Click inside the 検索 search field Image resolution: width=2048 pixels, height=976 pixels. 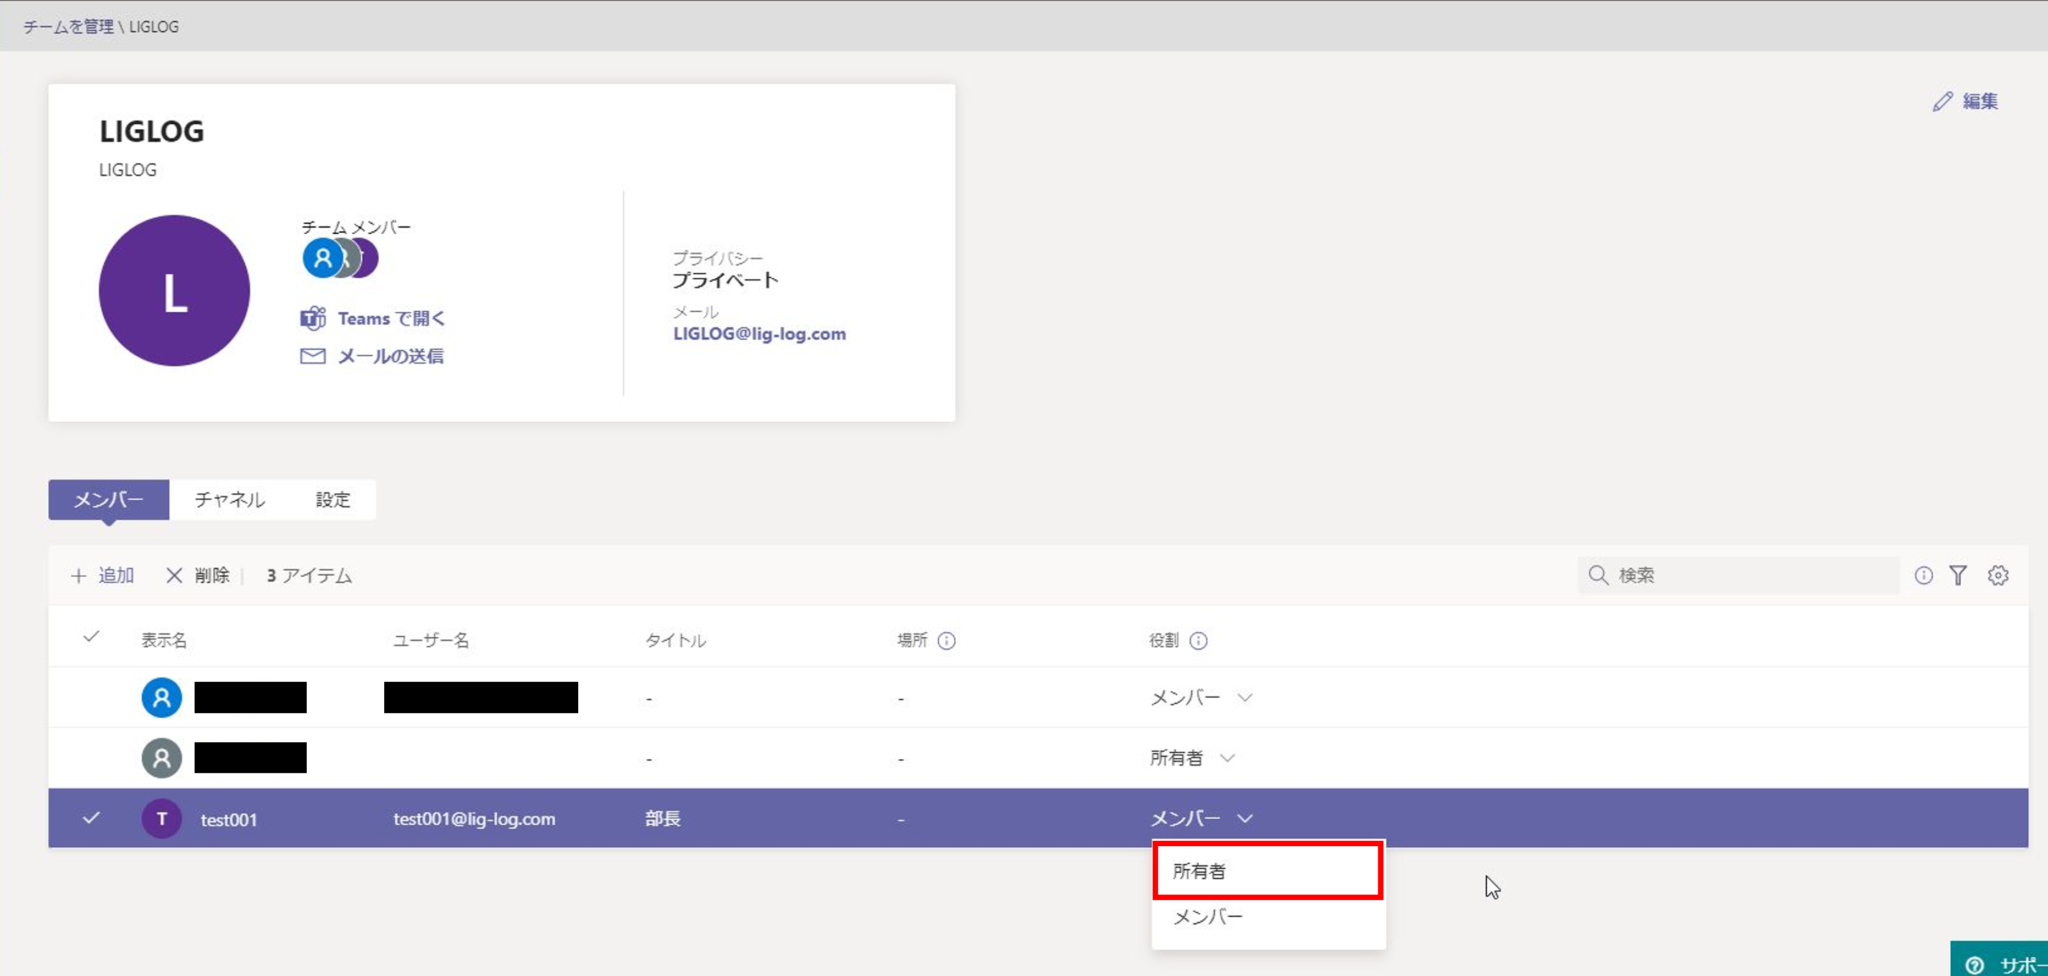tap(1740, 575)
